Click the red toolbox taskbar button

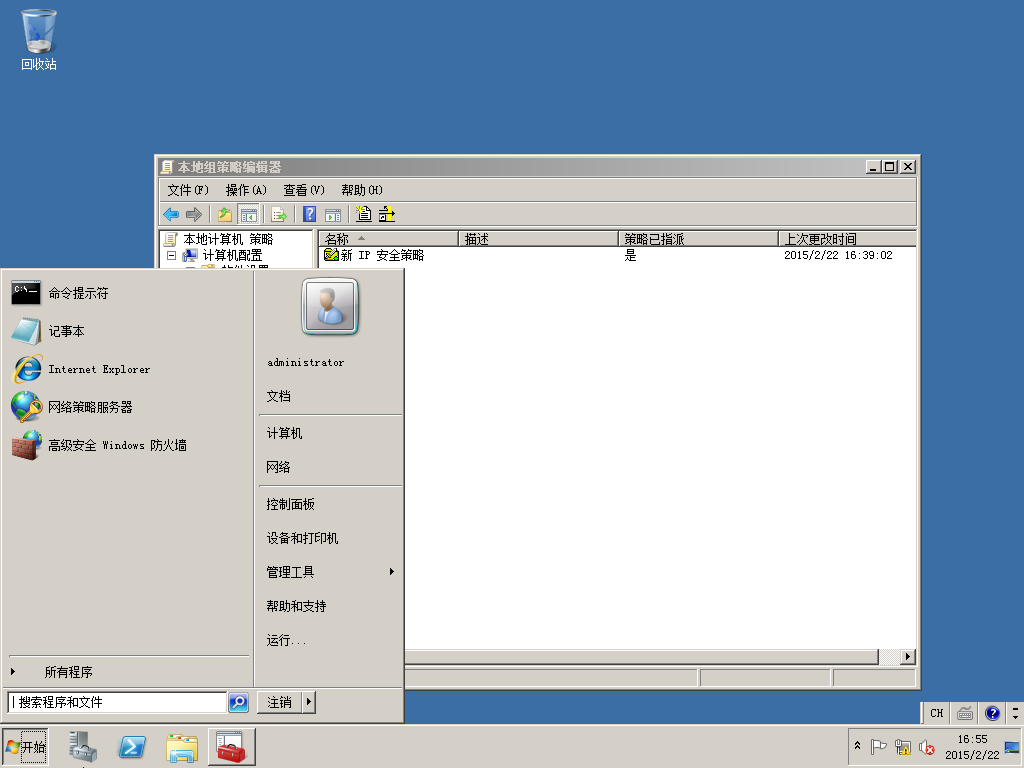tap(232, 747)
